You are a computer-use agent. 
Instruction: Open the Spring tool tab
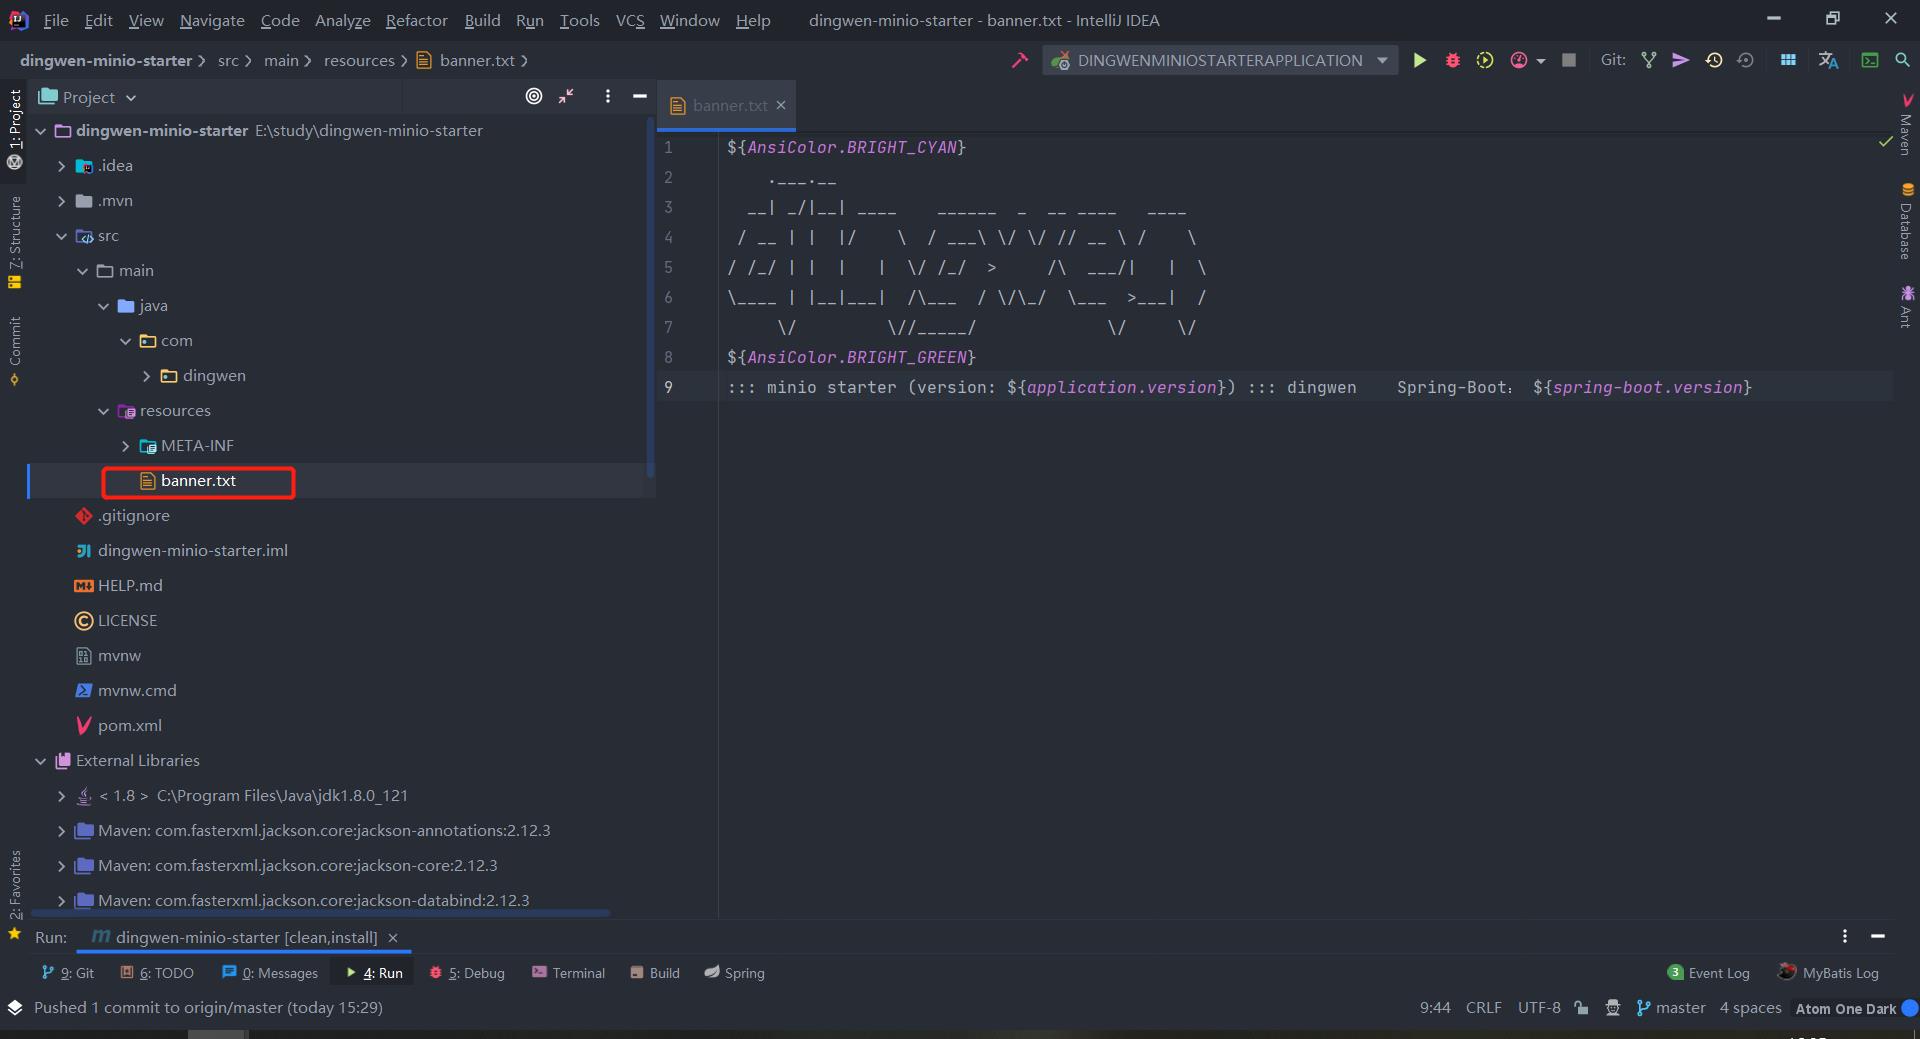734,973
